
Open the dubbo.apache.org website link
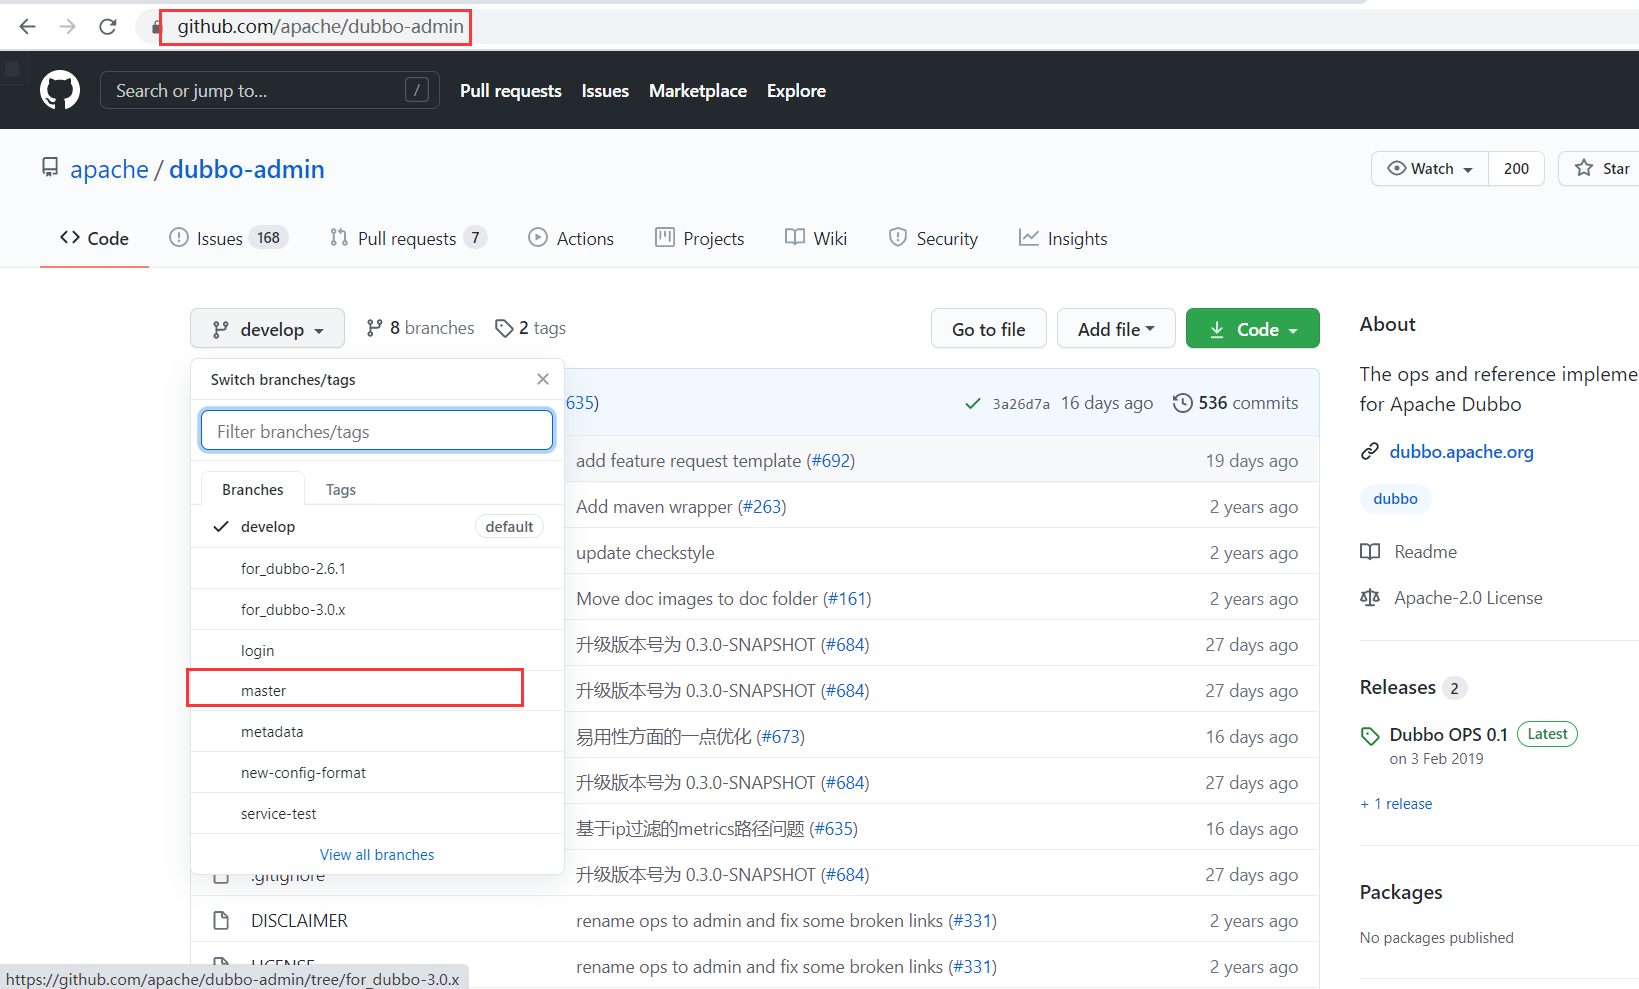(1461, 452)
